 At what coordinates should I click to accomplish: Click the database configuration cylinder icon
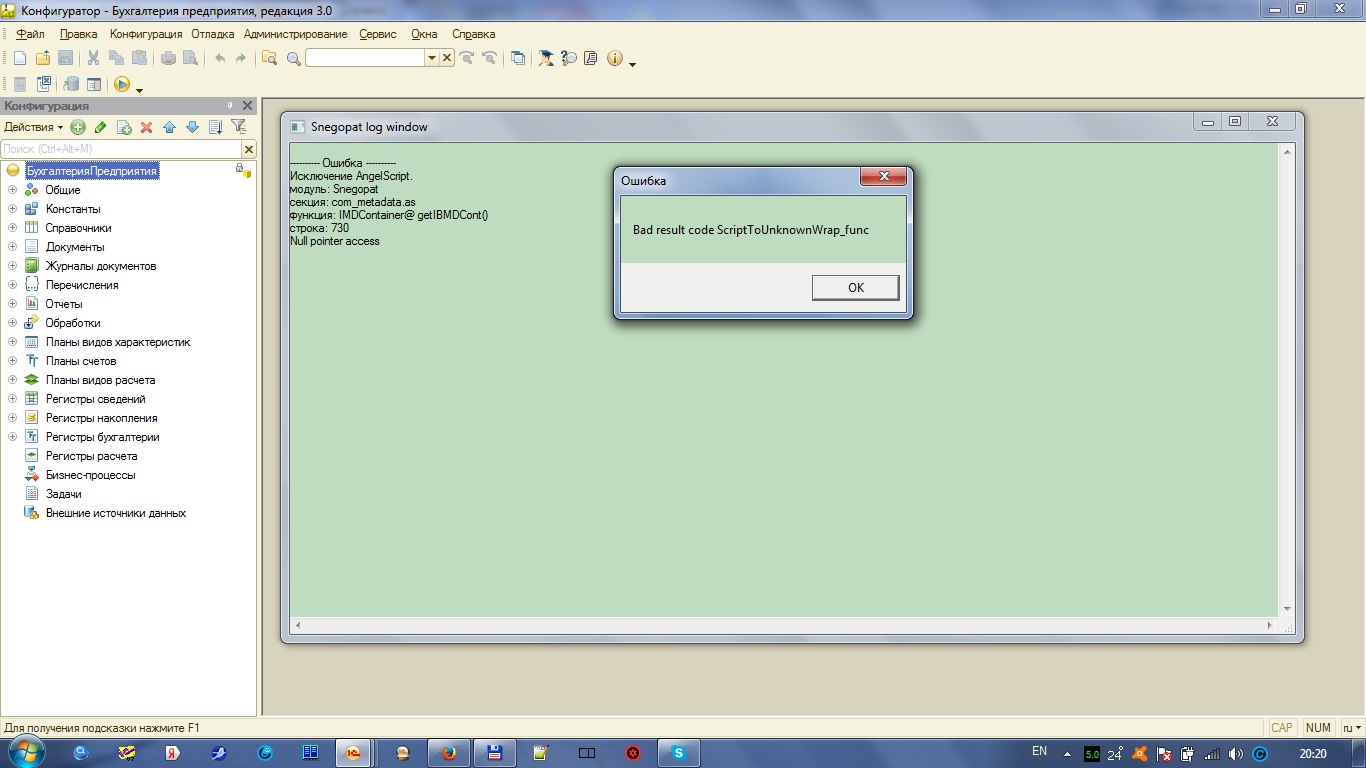coord(72,85)
